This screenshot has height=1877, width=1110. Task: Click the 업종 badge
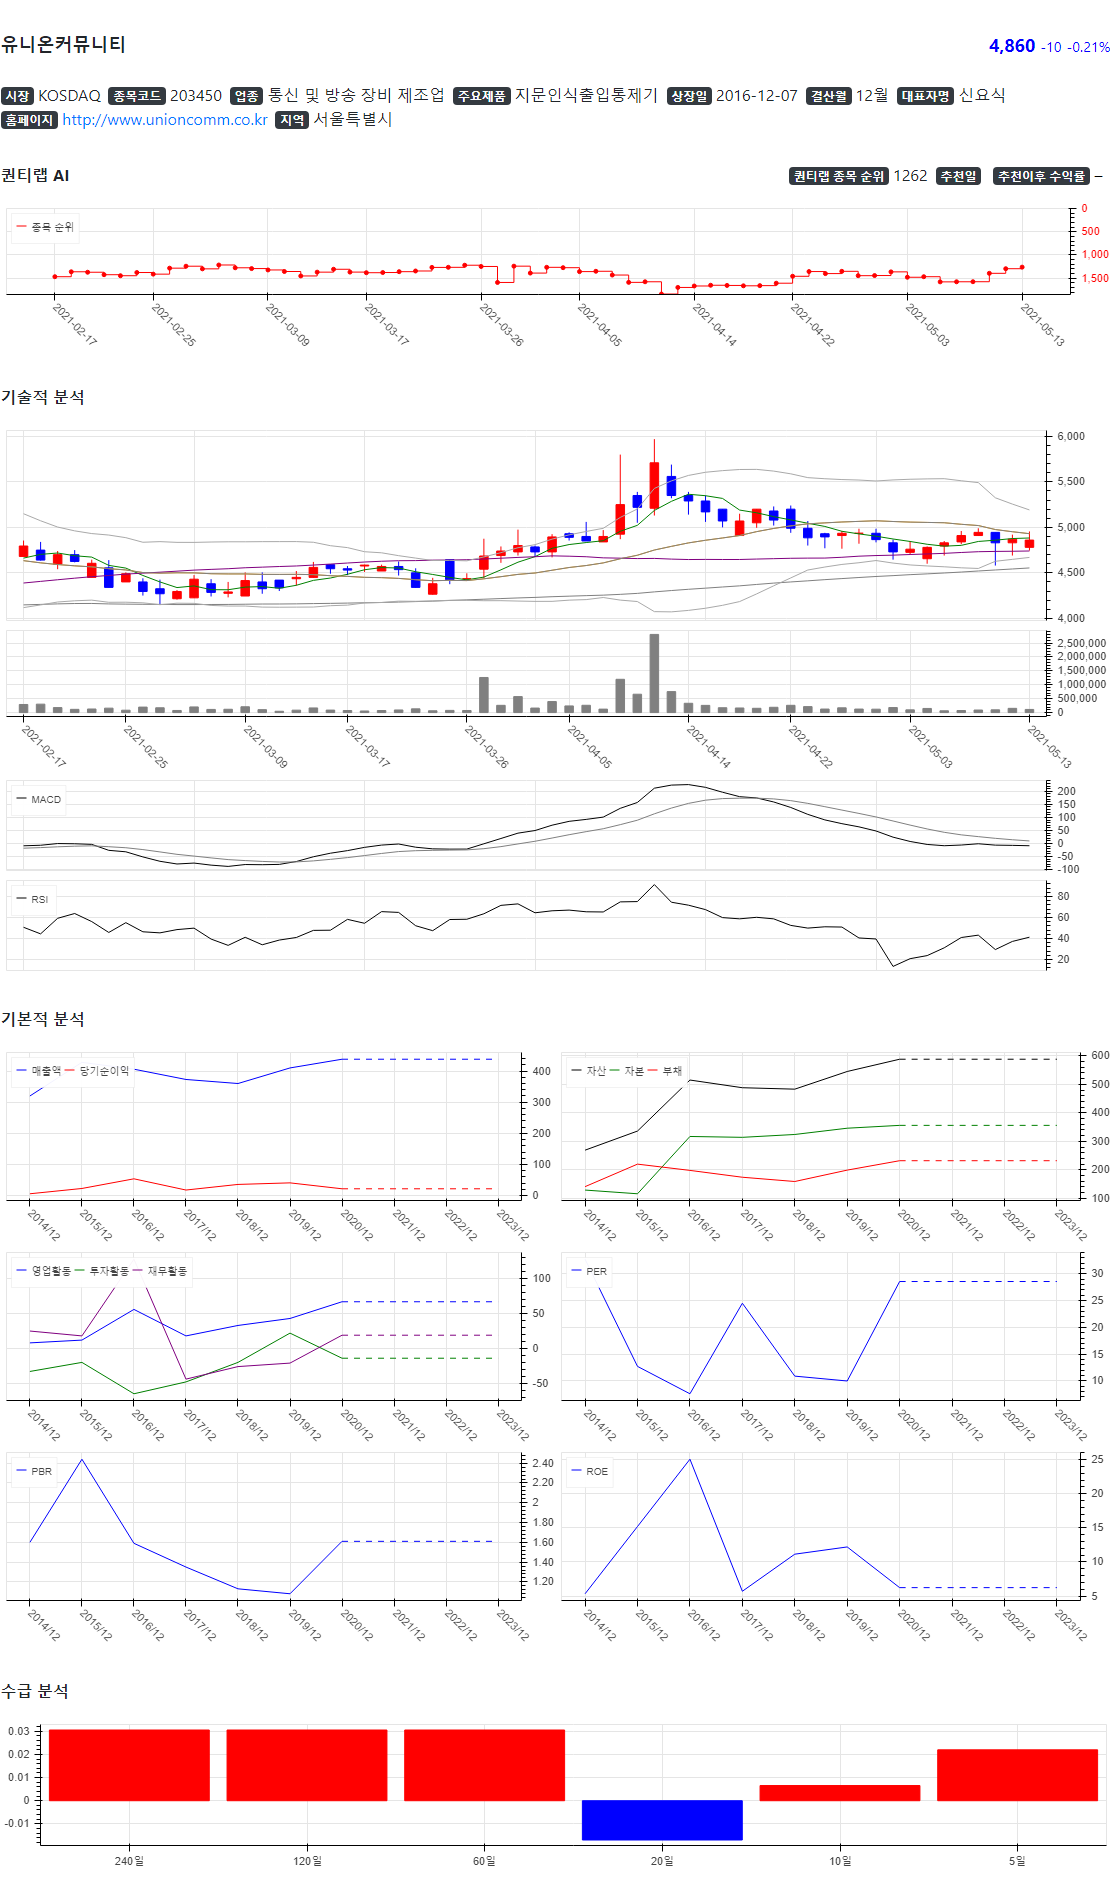point(246,96)
